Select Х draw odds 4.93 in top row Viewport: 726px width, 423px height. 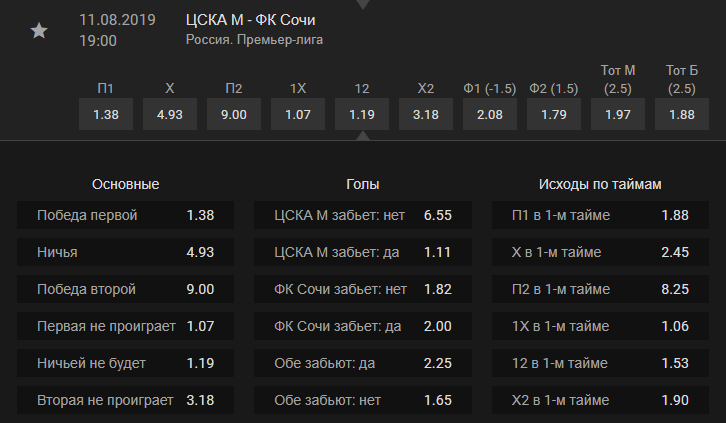(170, 114)
